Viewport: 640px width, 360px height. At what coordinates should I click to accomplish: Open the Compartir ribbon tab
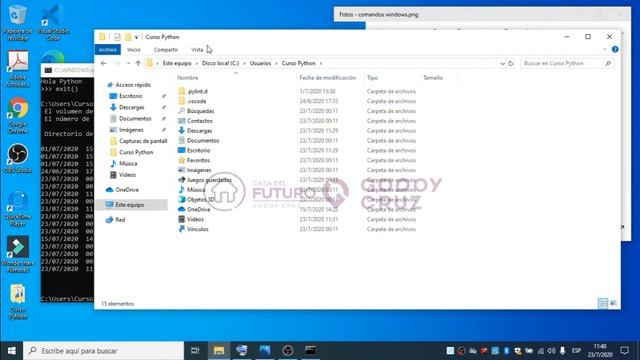166,49
